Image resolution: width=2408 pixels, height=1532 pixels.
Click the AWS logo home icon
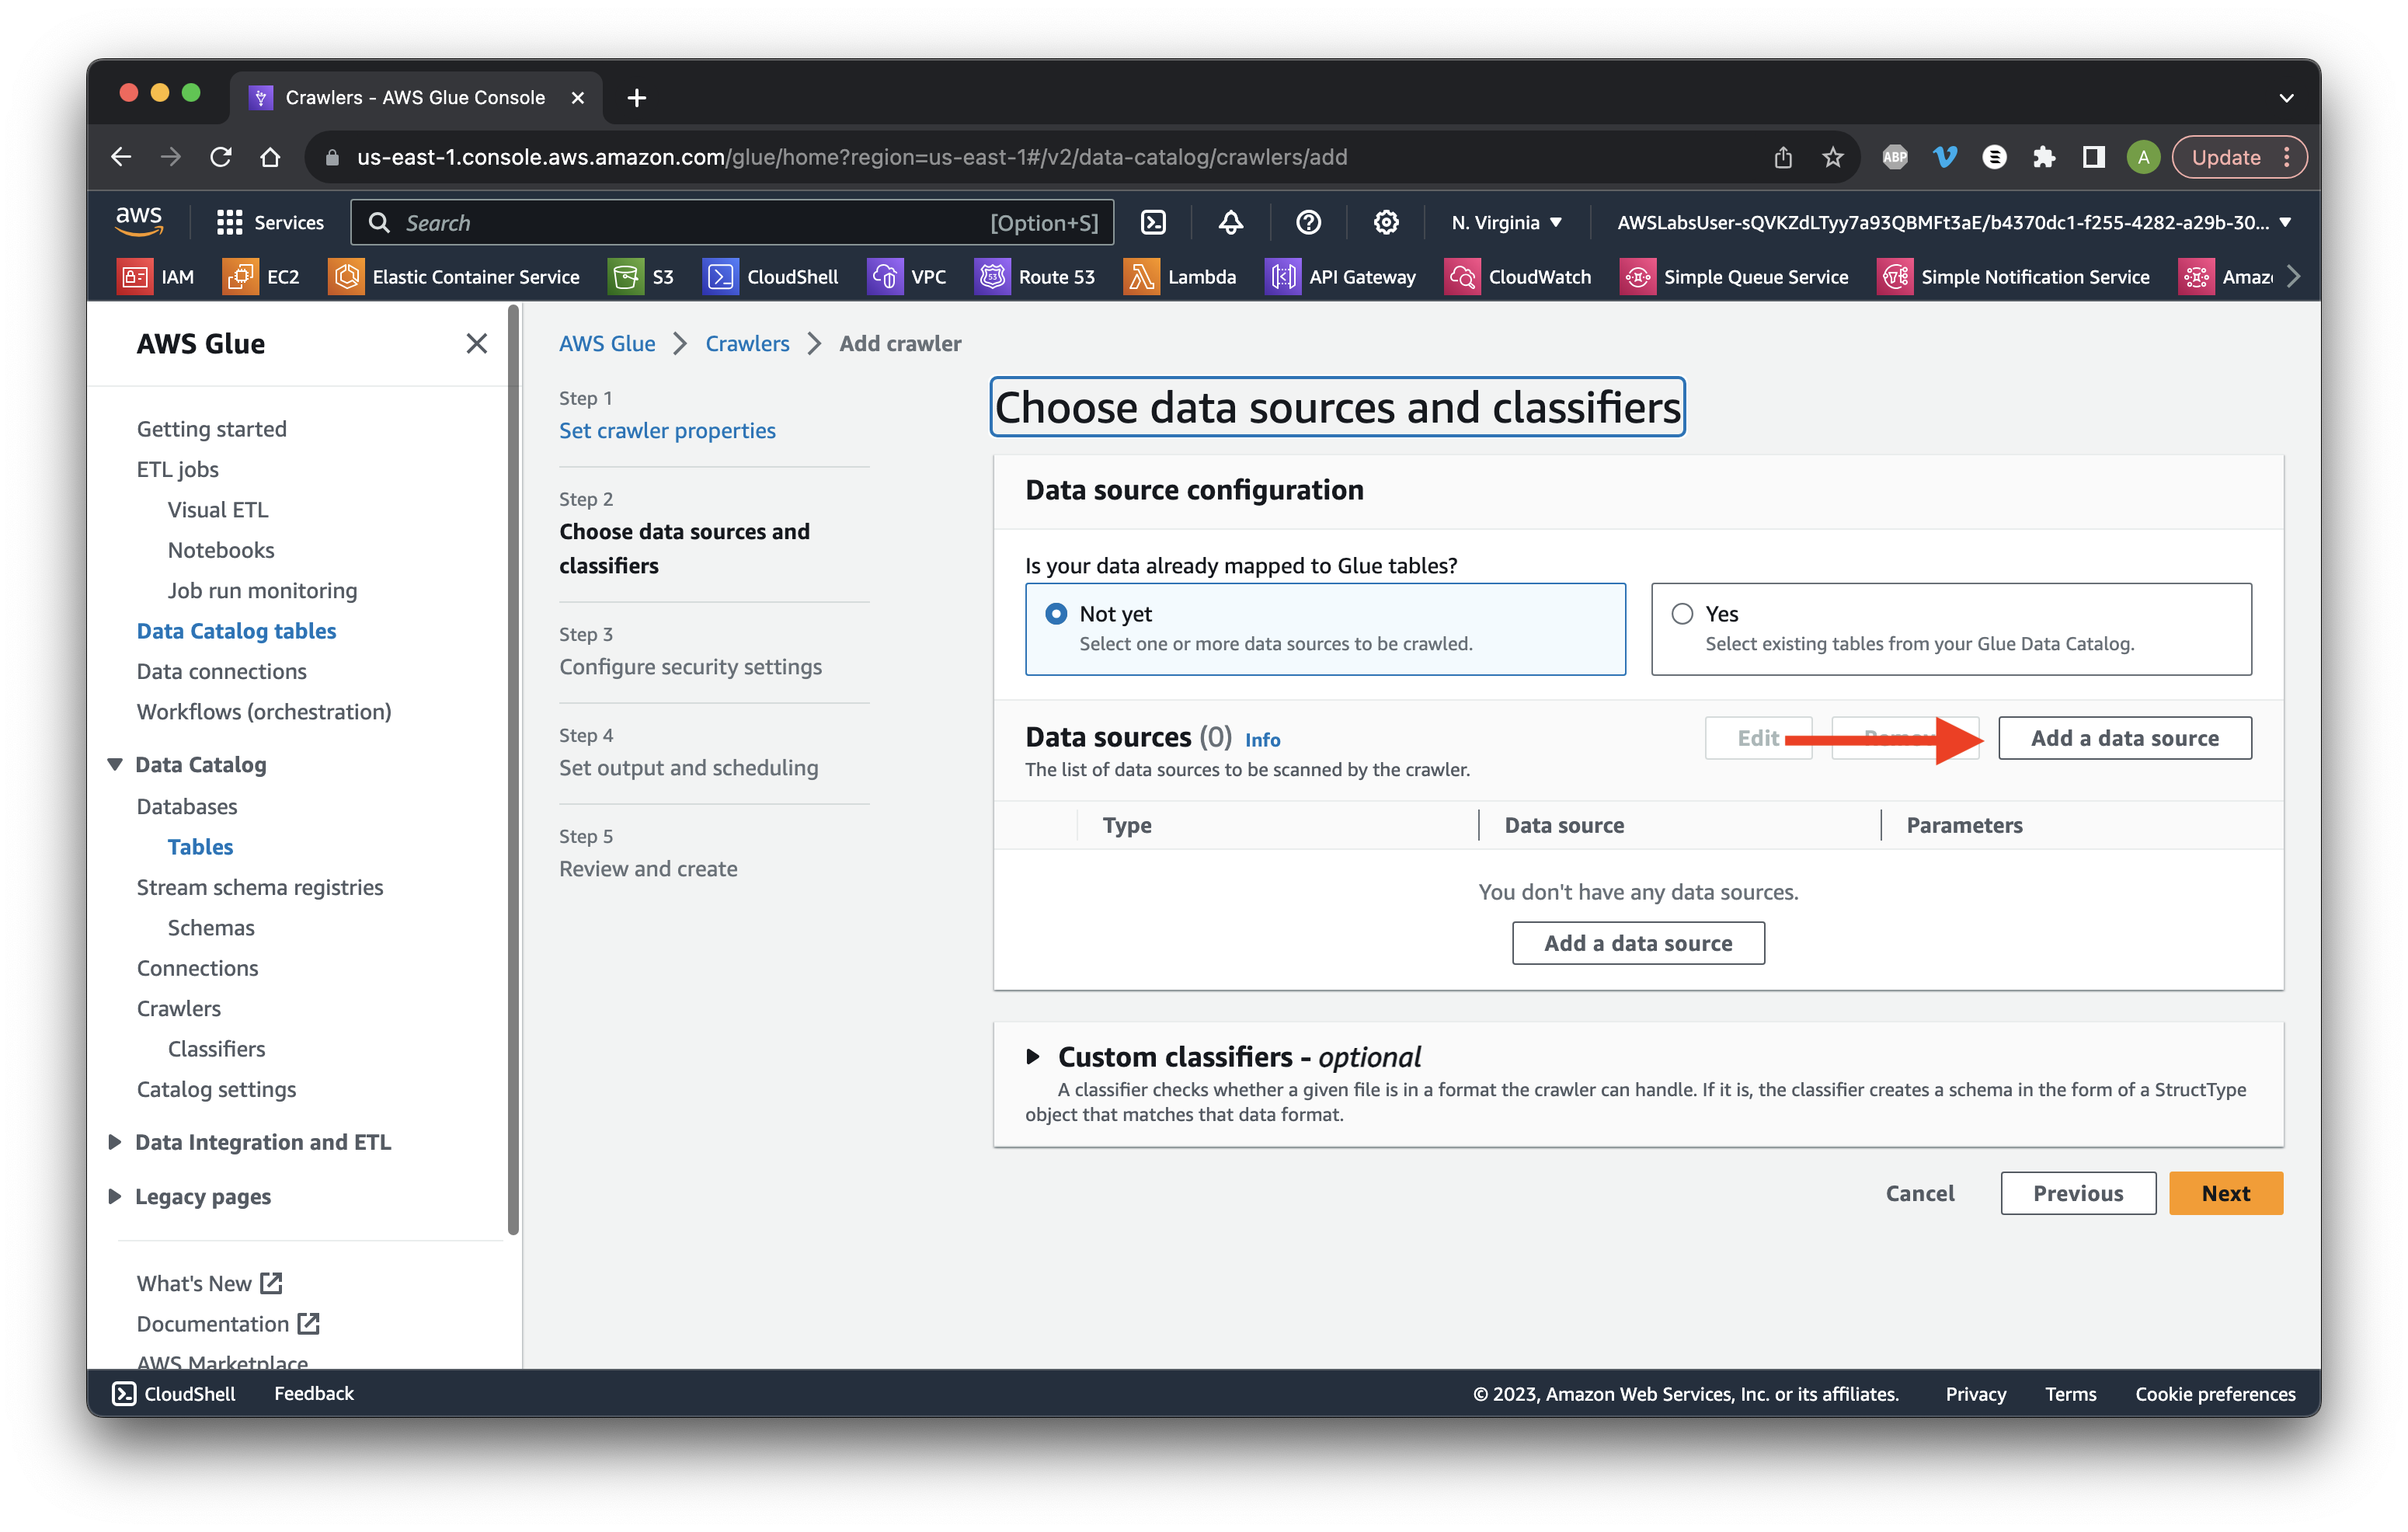coord(139,222)
